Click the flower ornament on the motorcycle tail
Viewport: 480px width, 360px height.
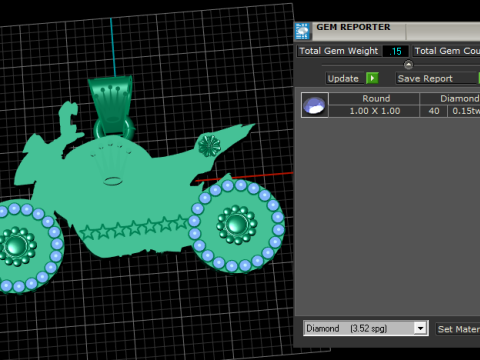pyautogui.click(x=209, y=146)
